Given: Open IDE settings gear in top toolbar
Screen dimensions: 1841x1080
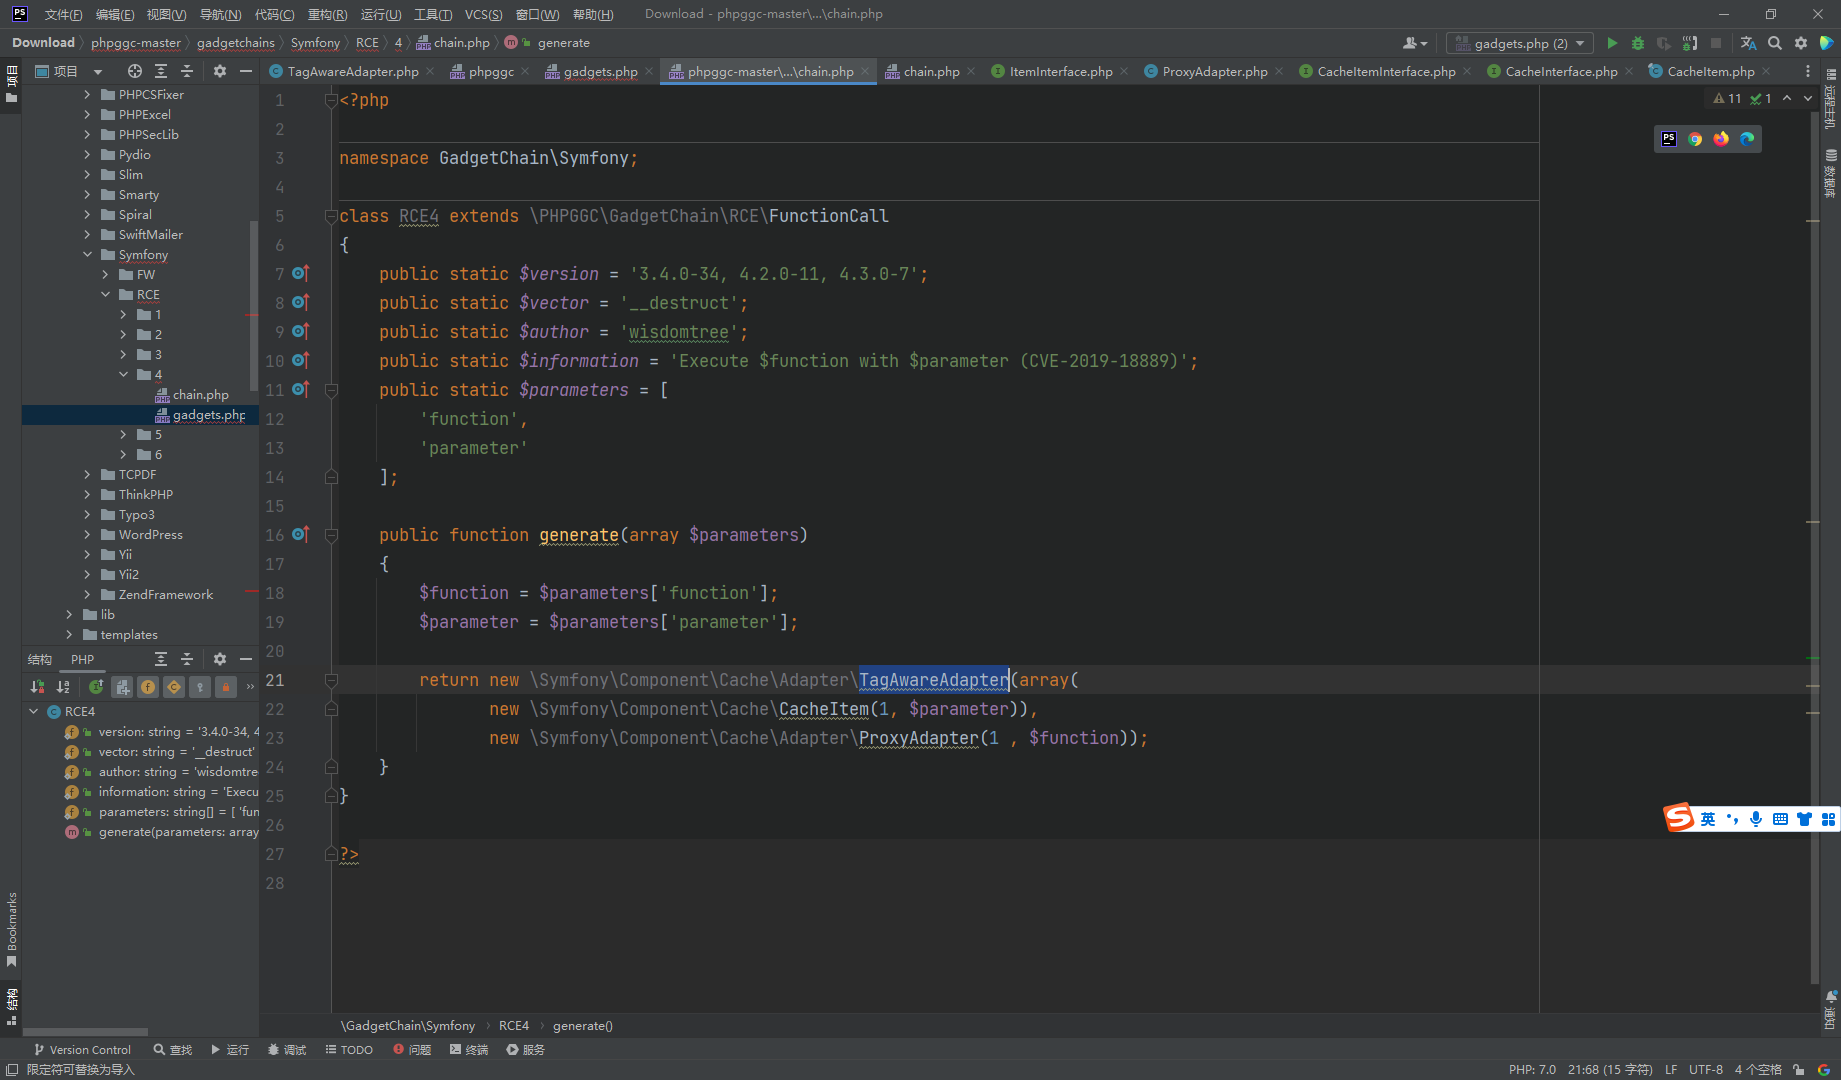Looking at the screenshot, I should (1801, 43).
